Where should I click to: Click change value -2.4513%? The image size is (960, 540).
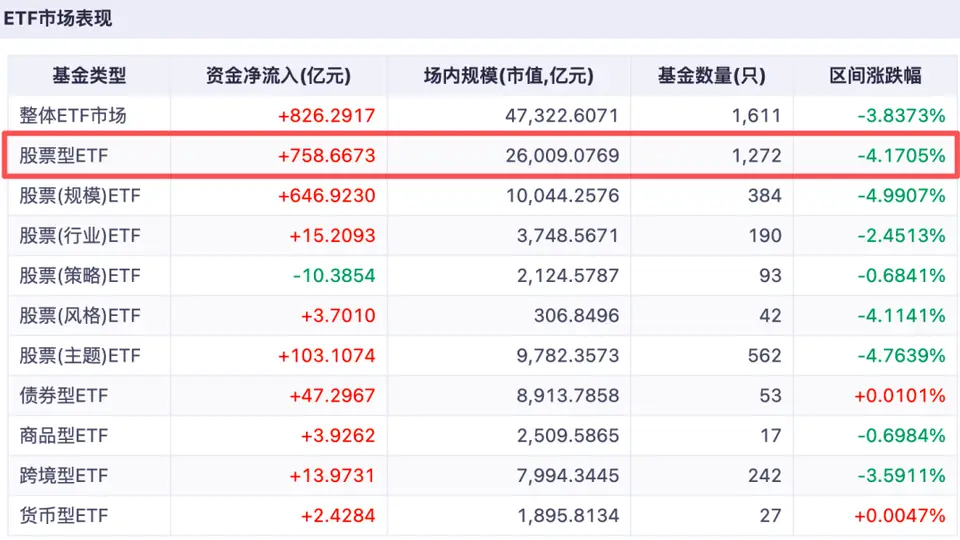click(901, 235)
